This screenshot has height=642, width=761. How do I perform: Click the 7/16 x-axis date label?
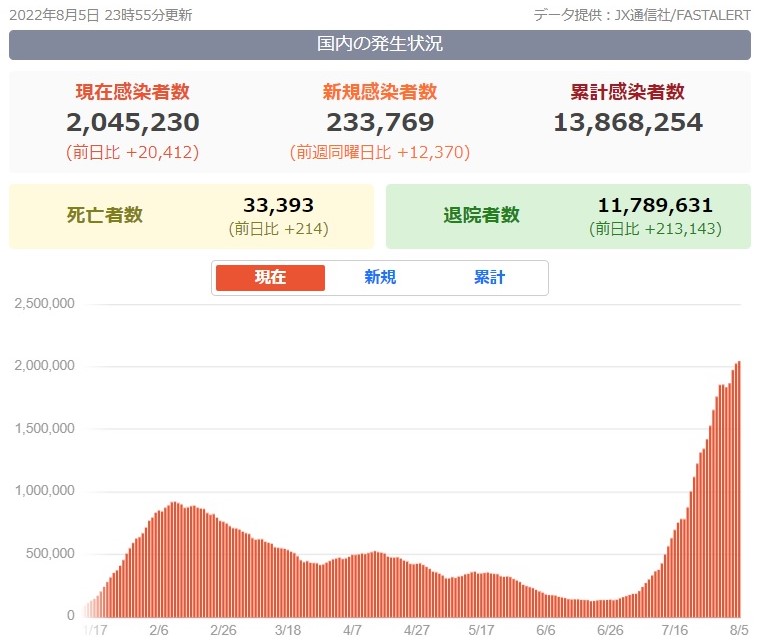coord(675,630)
